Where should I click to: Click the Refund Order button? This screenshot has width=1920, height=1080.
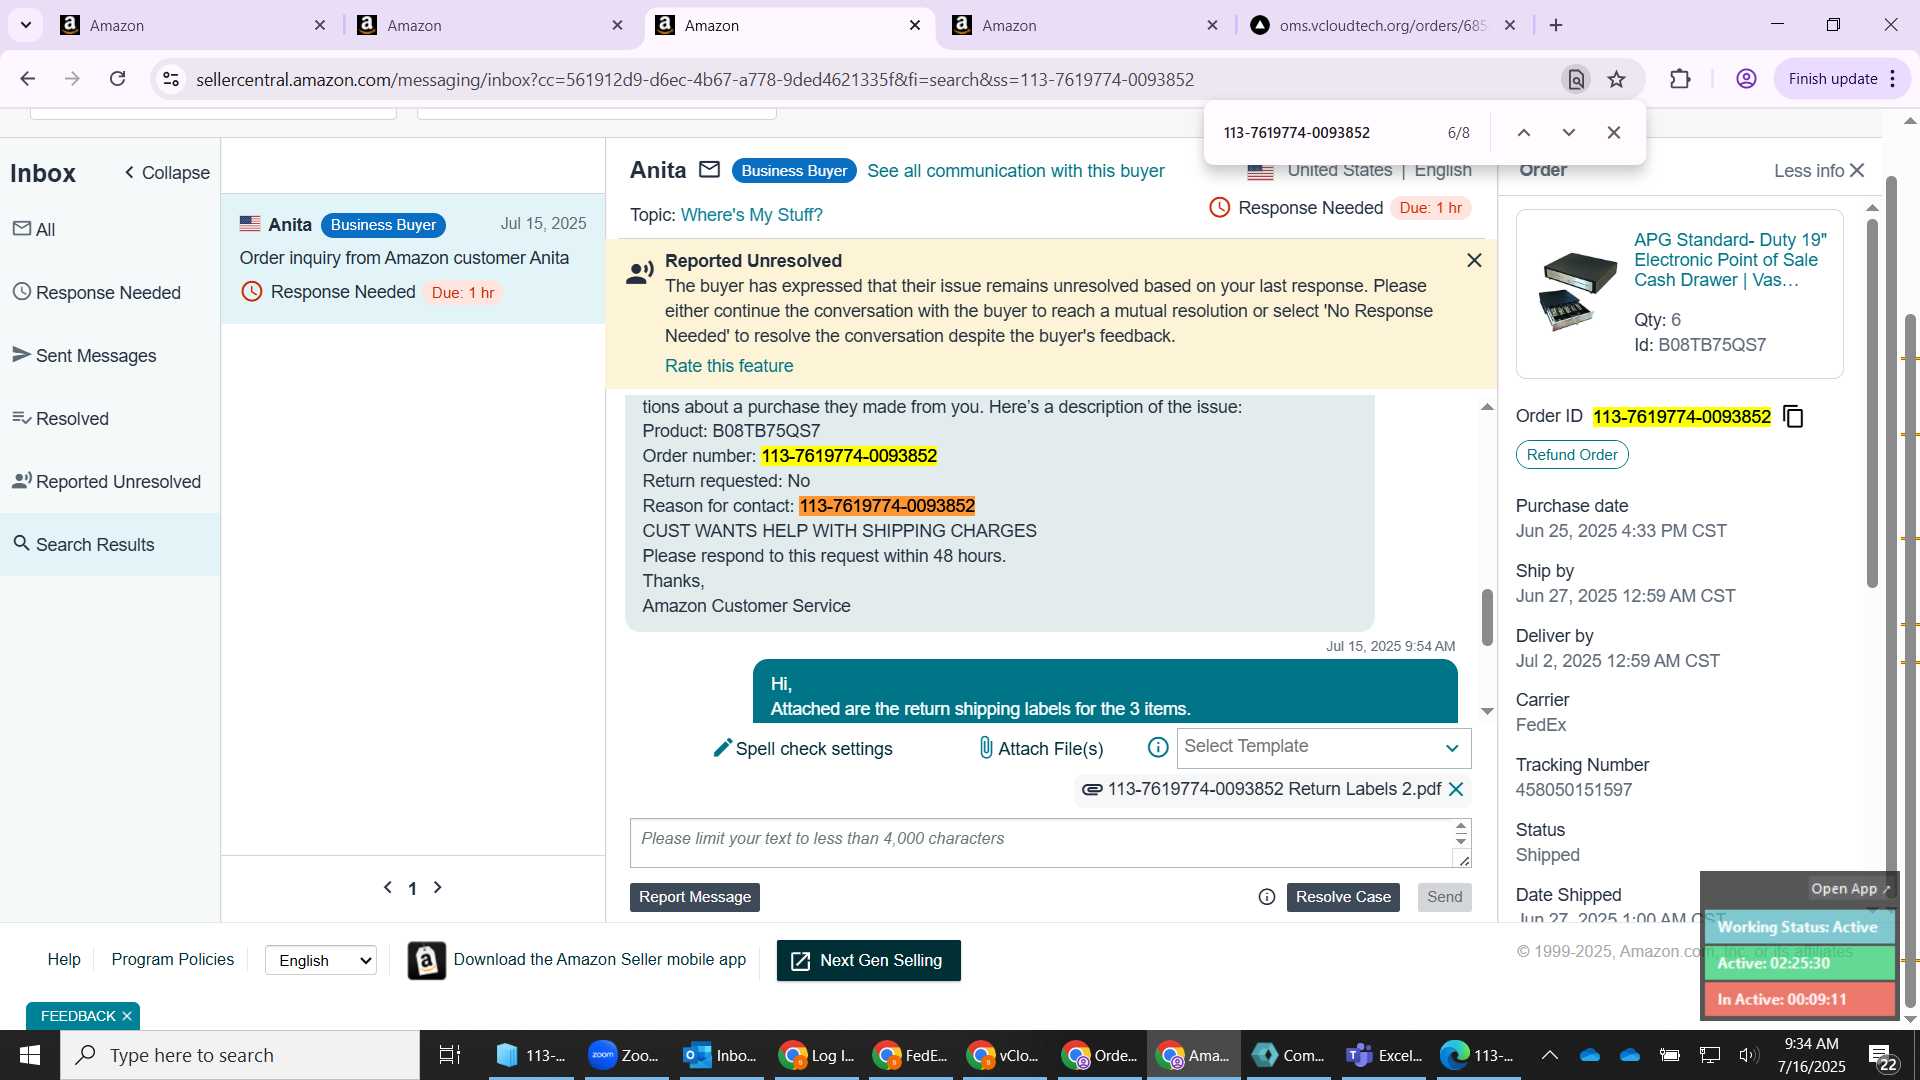pyautogui.click(x=1571, y=455)
